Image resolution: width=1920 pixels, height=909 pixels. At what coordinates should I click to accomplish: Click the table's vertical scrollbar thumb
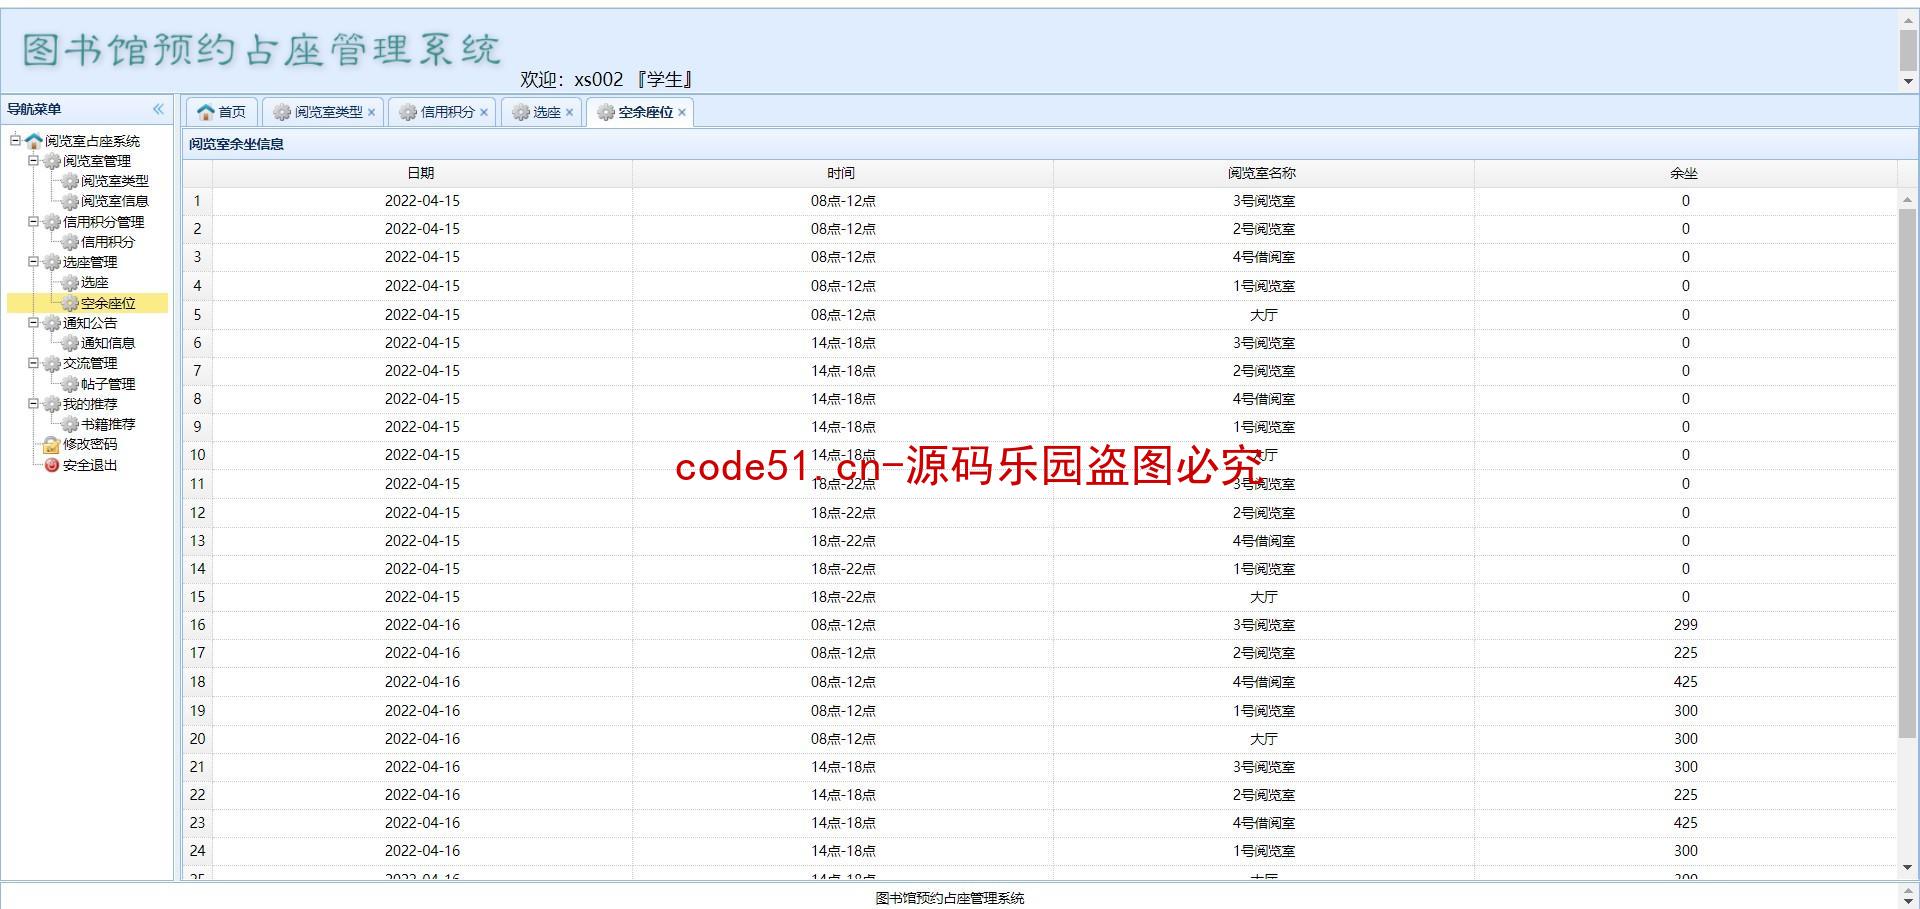click(1908, 474)
